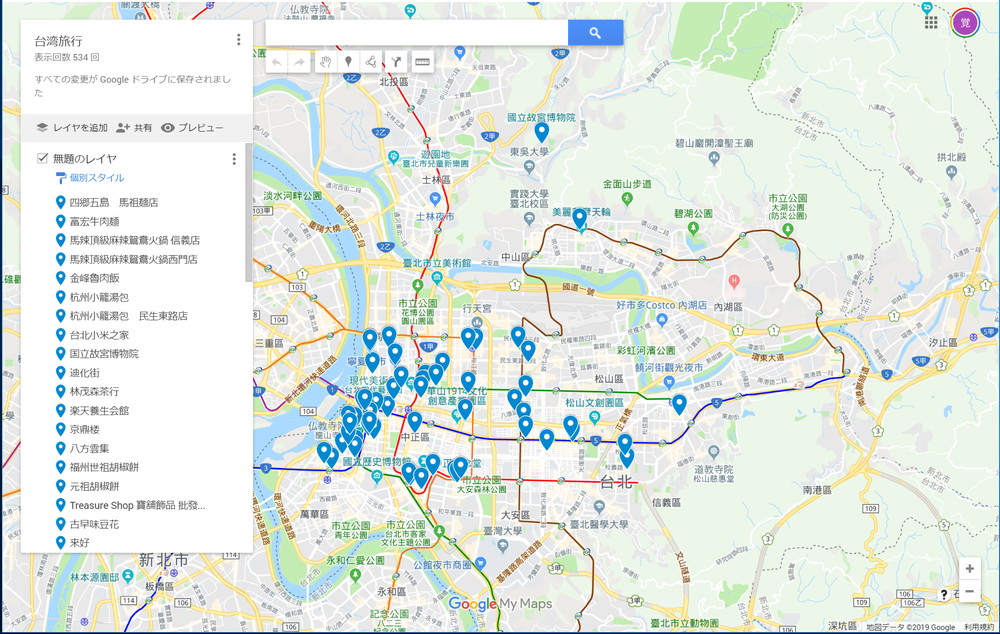Zoom out with the minus button
1000x634 pixels.
(x=969, y=591)
